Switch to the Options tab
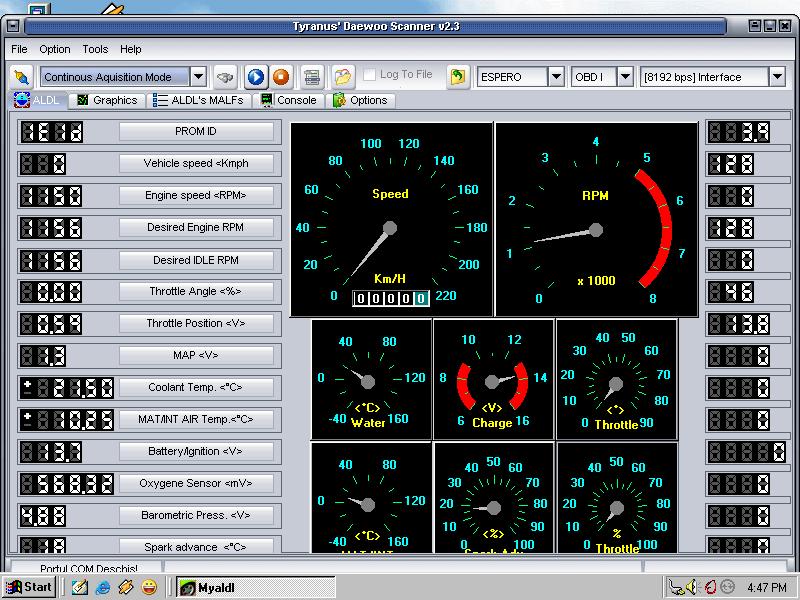 click(x=360, y=100)
